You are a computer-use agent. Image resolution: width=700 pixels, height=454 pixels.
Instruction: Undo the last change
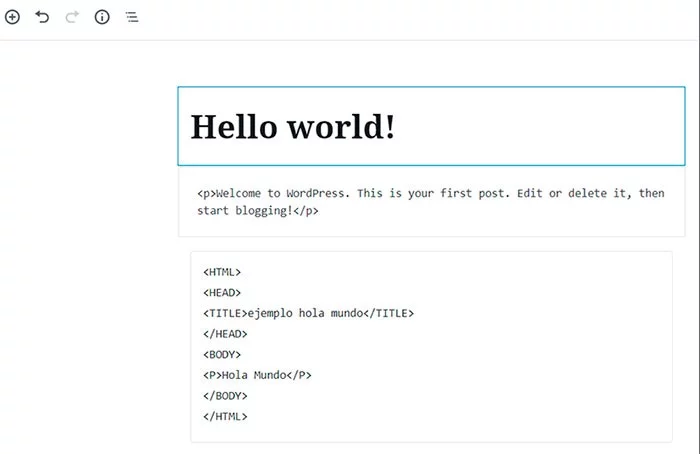42,17
